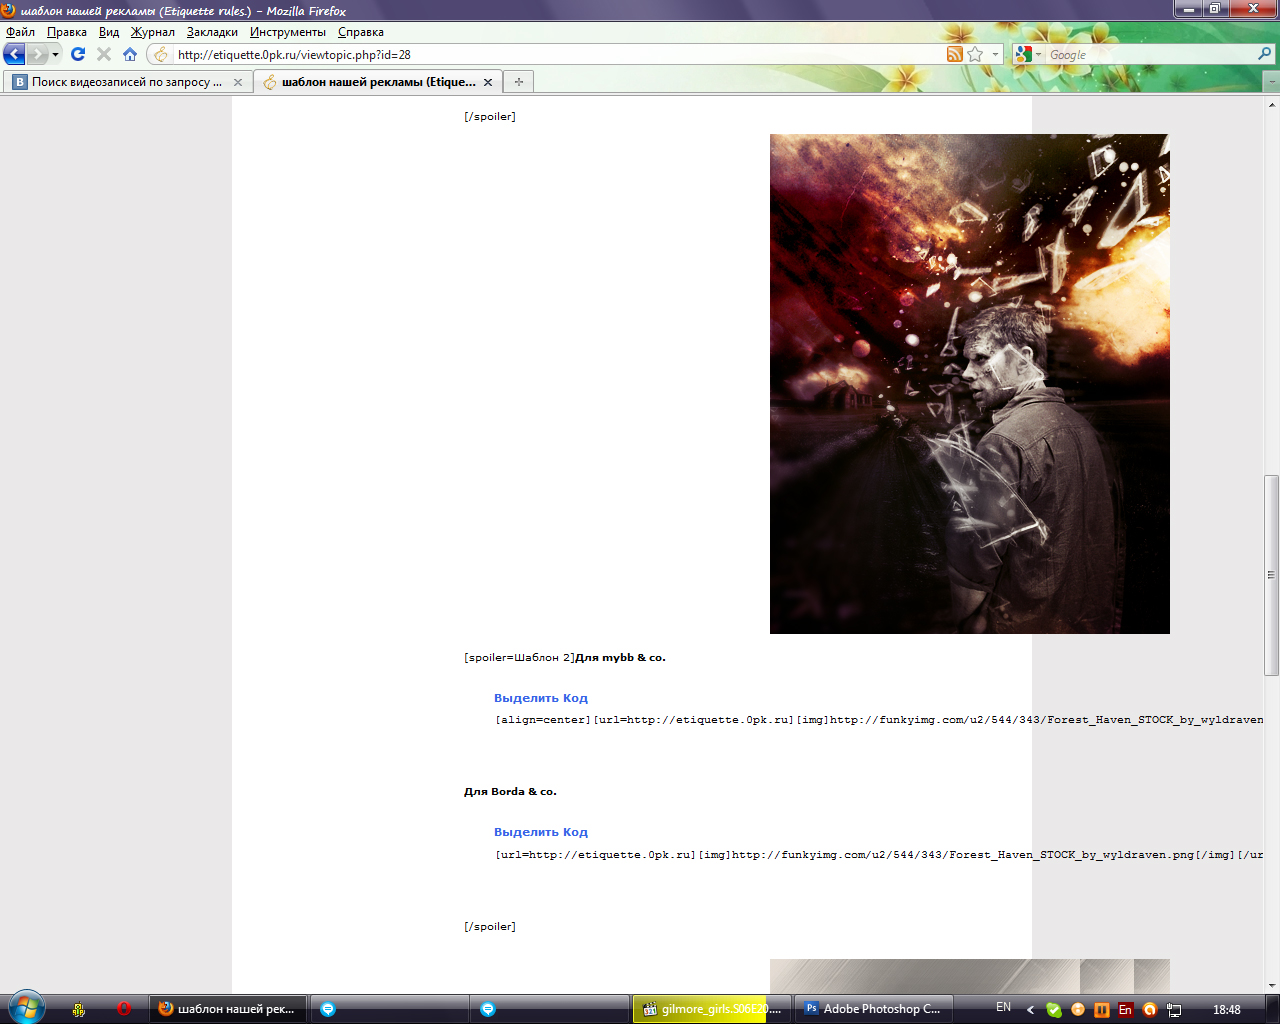The image size is (1280, 1024).
Task: Open the Файл menu
Action: click(20, 32)
